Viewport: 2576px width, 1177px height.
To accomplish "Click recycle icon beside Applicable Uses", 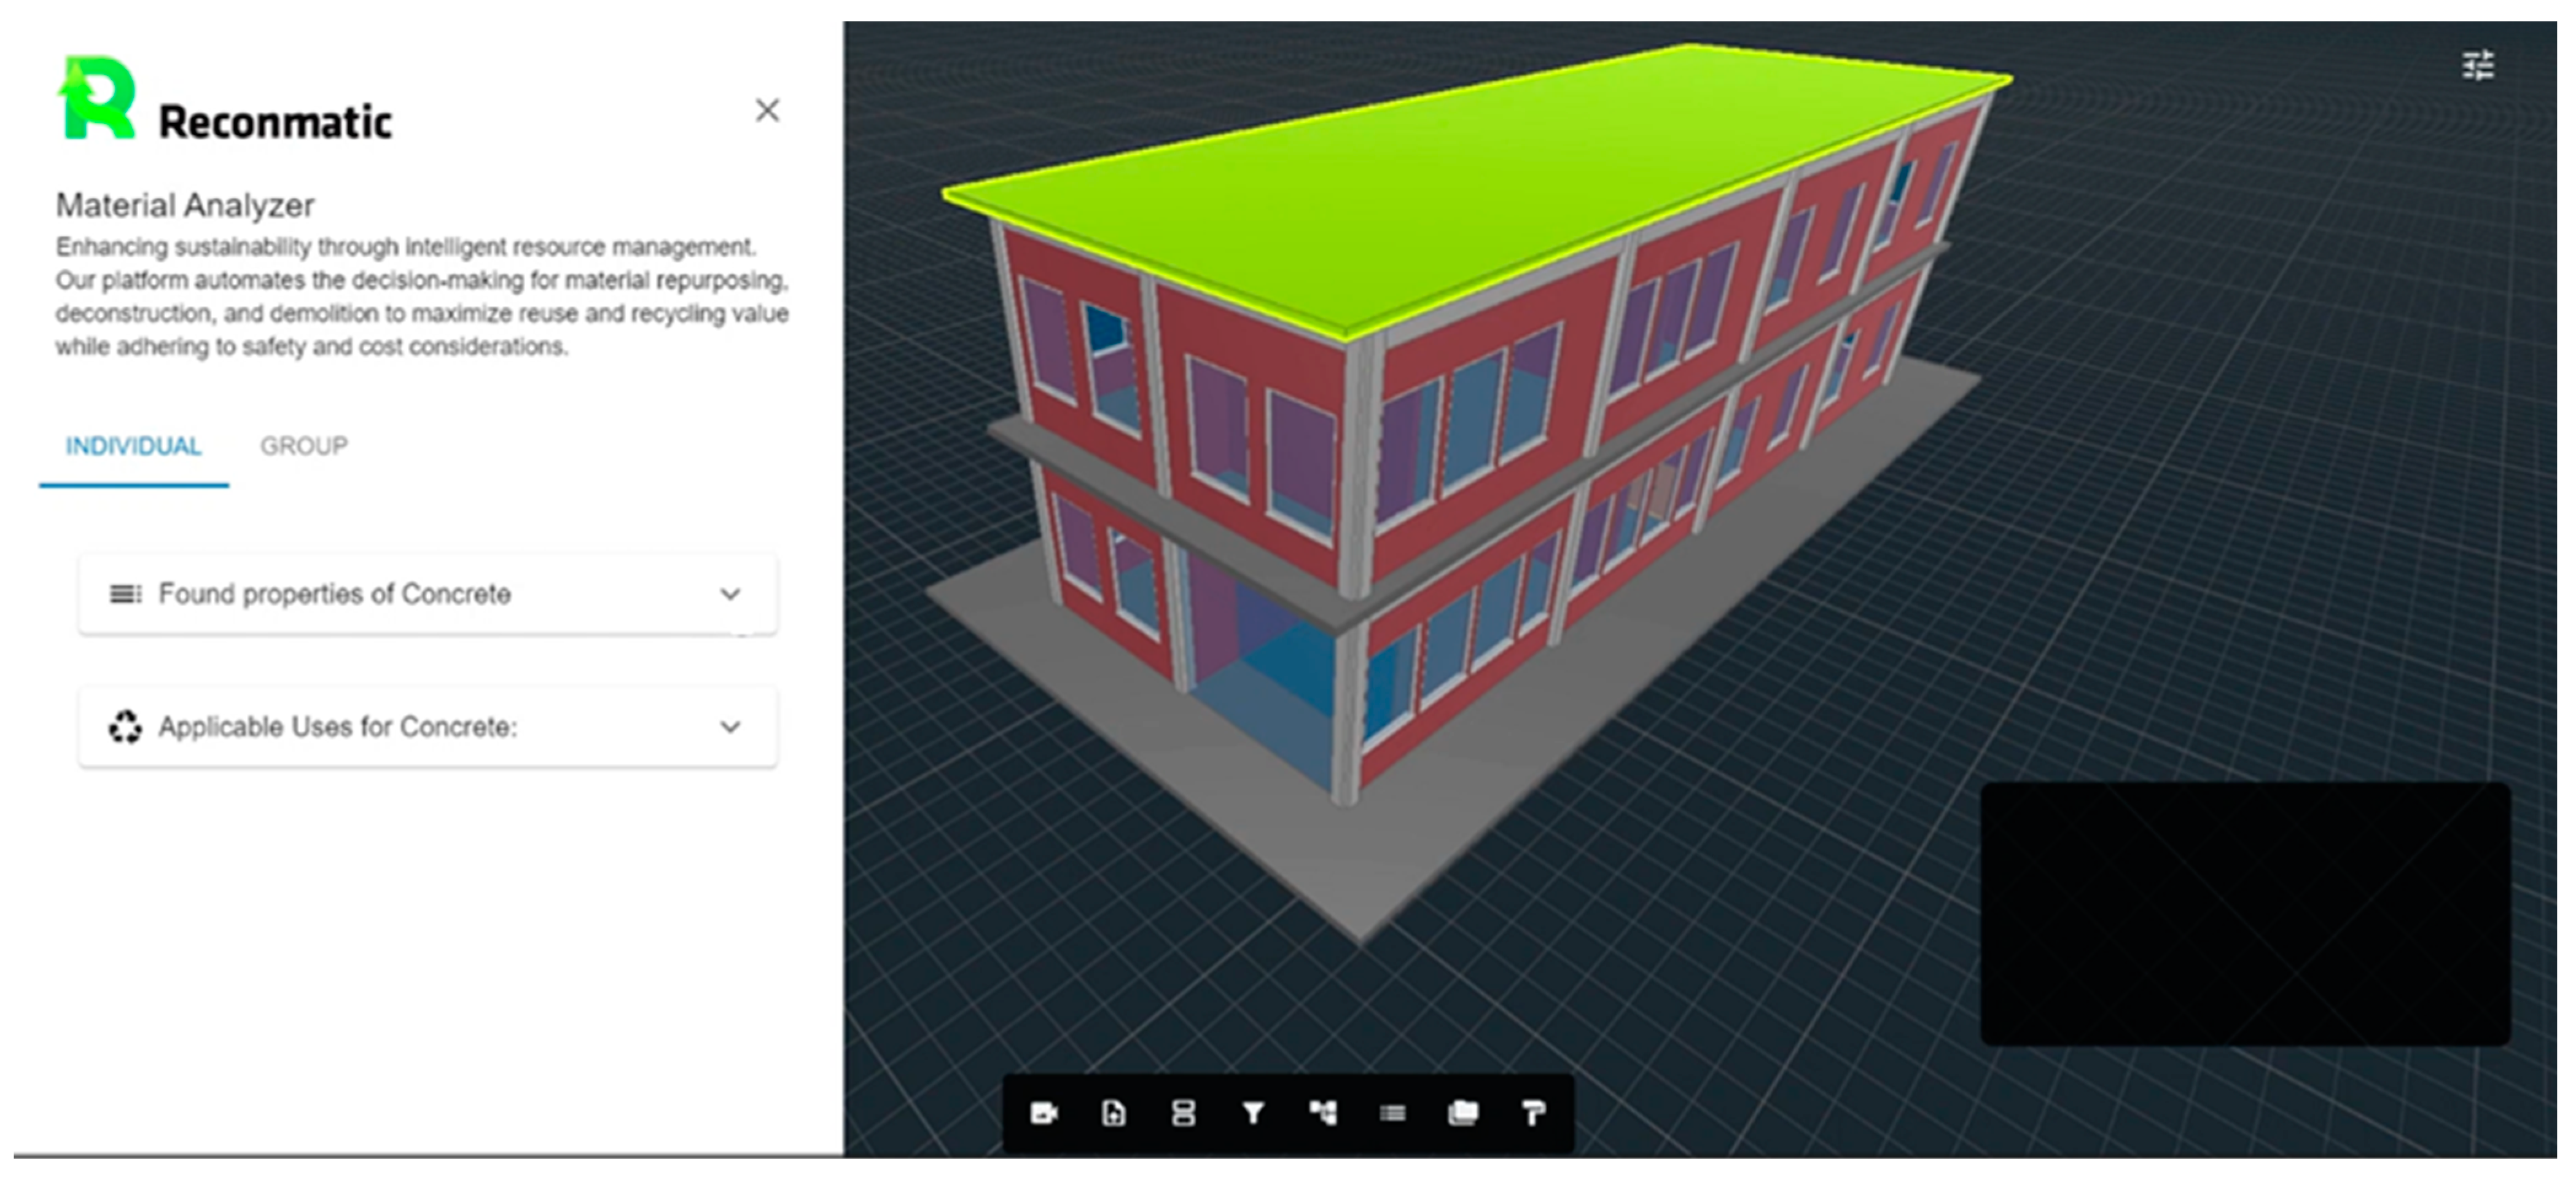I will [125, 727].
